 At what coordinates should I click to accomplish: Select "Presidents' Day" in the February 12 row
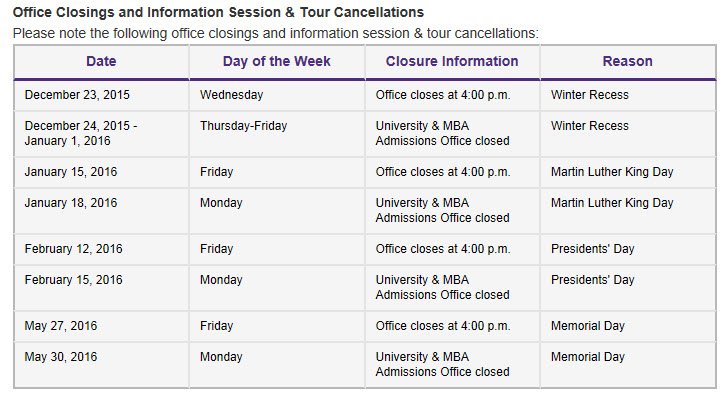coord(593,249)
